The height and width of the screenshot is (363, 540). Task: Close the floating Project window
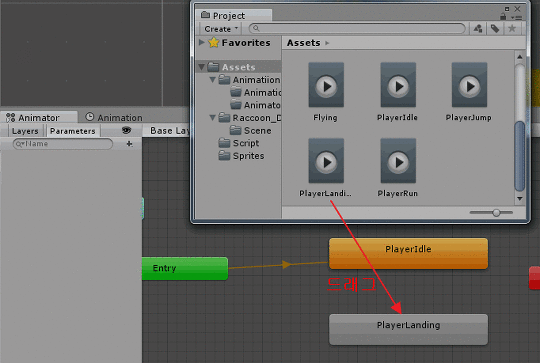pos(517,9)
